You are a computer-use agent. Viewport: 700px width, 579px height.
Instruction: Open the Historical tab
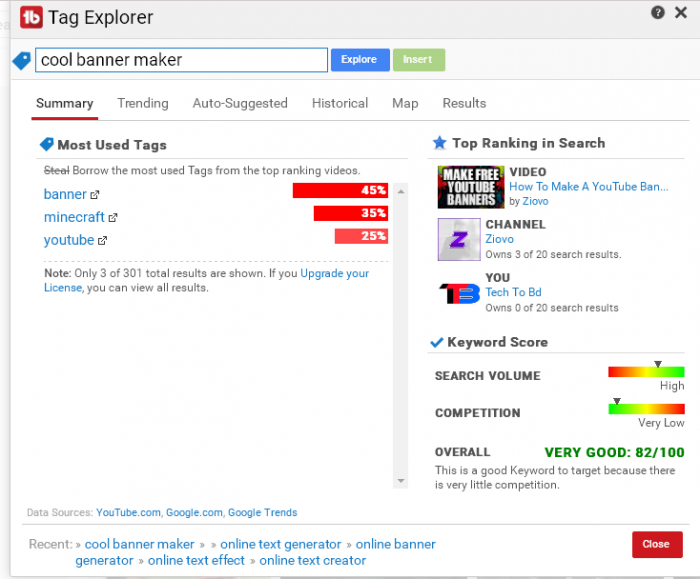(x=340, y=104)
